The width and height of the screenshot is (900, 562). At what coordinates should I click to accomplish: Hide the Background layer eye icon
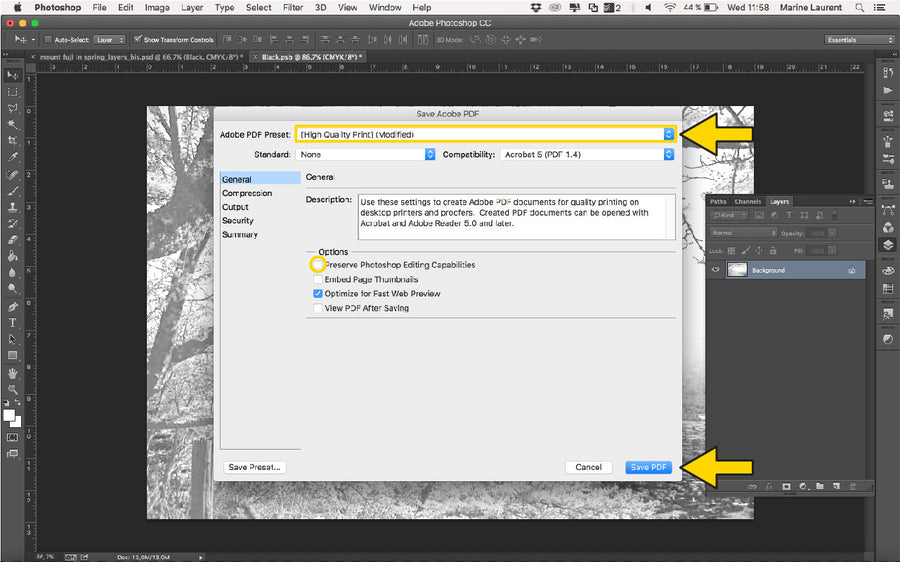715,270
